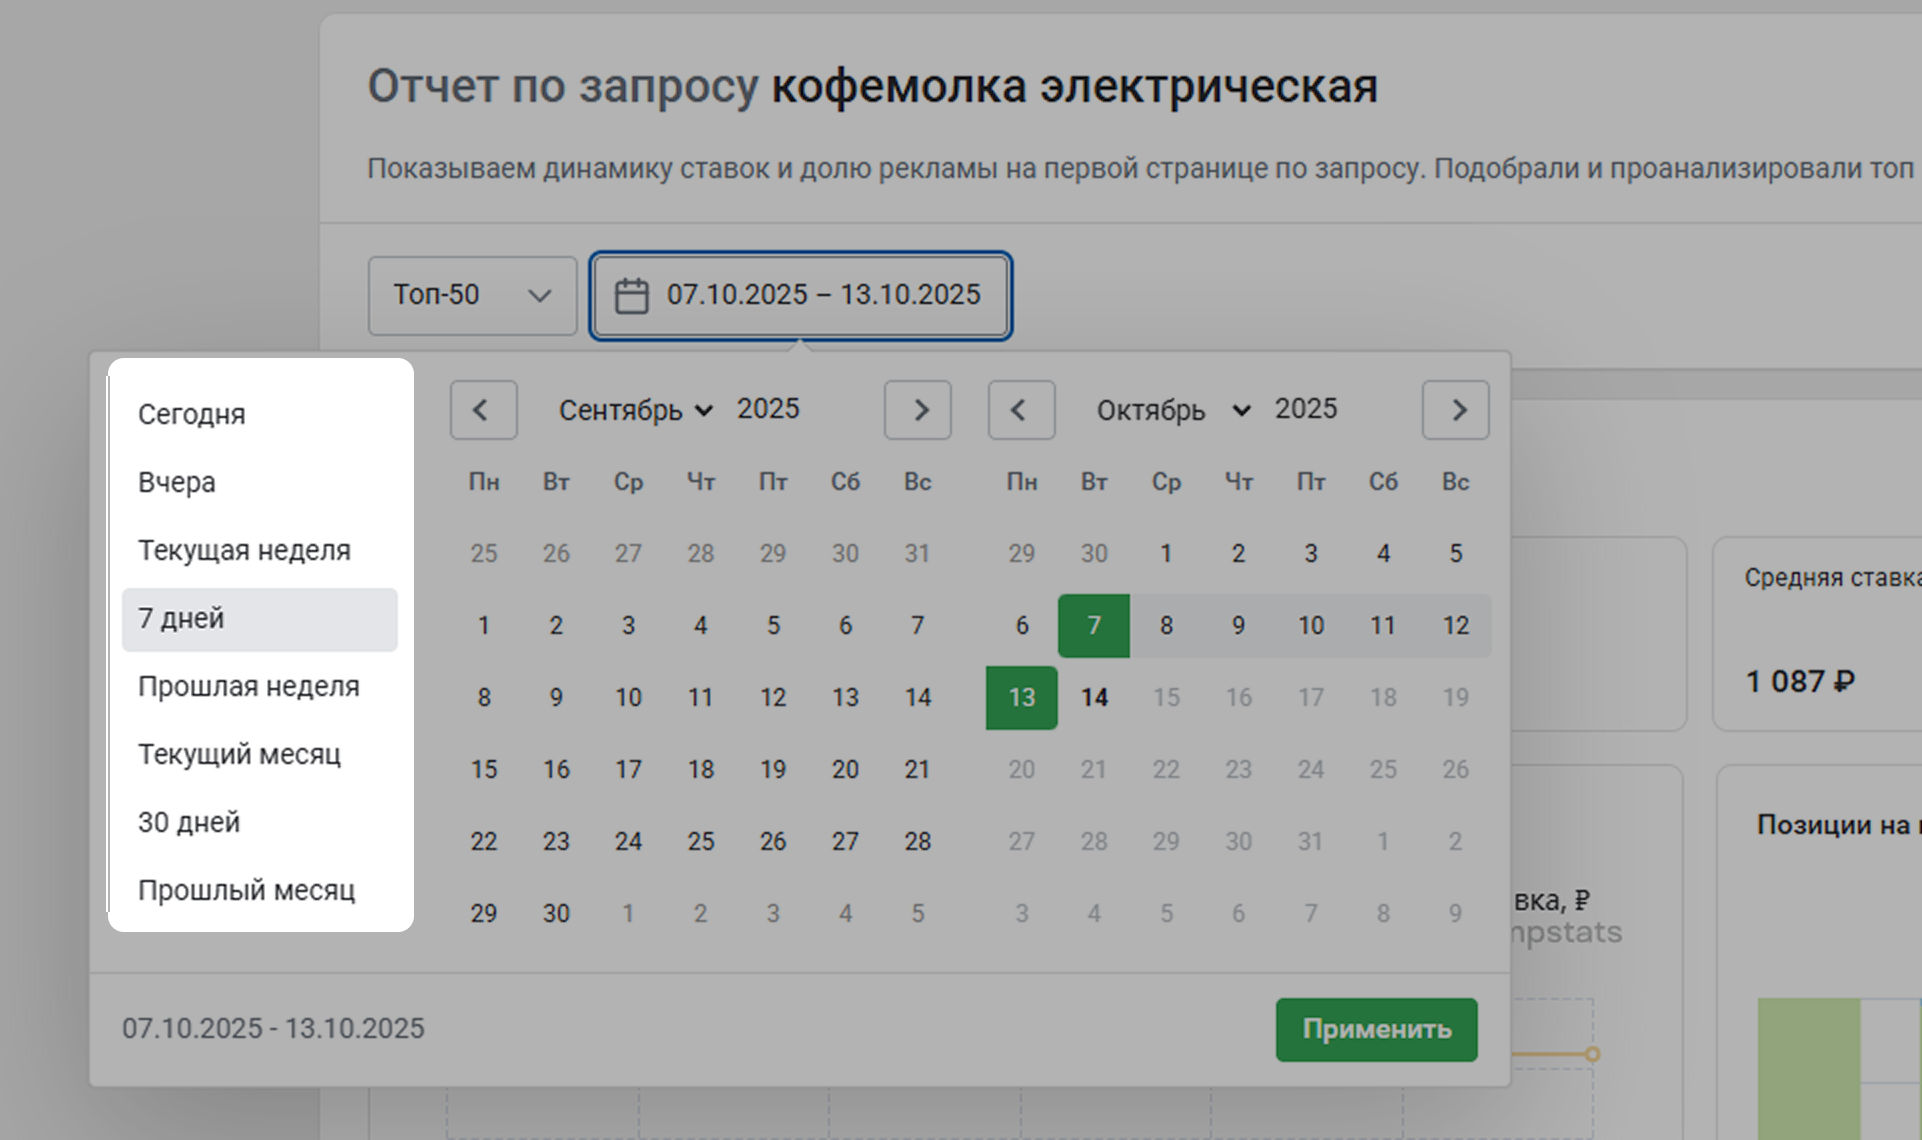The width and height of the screenshot is (1922, 1140).
Task: Pick the 30 дней preset
Action: [189, 822]
